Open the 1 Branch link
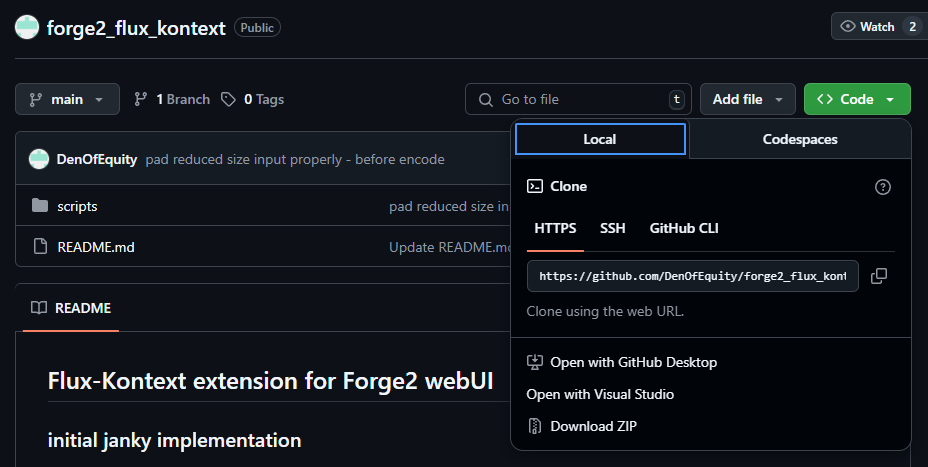This screenshot has height=467, width=928. pyautogui.click(x=172, y=99)
